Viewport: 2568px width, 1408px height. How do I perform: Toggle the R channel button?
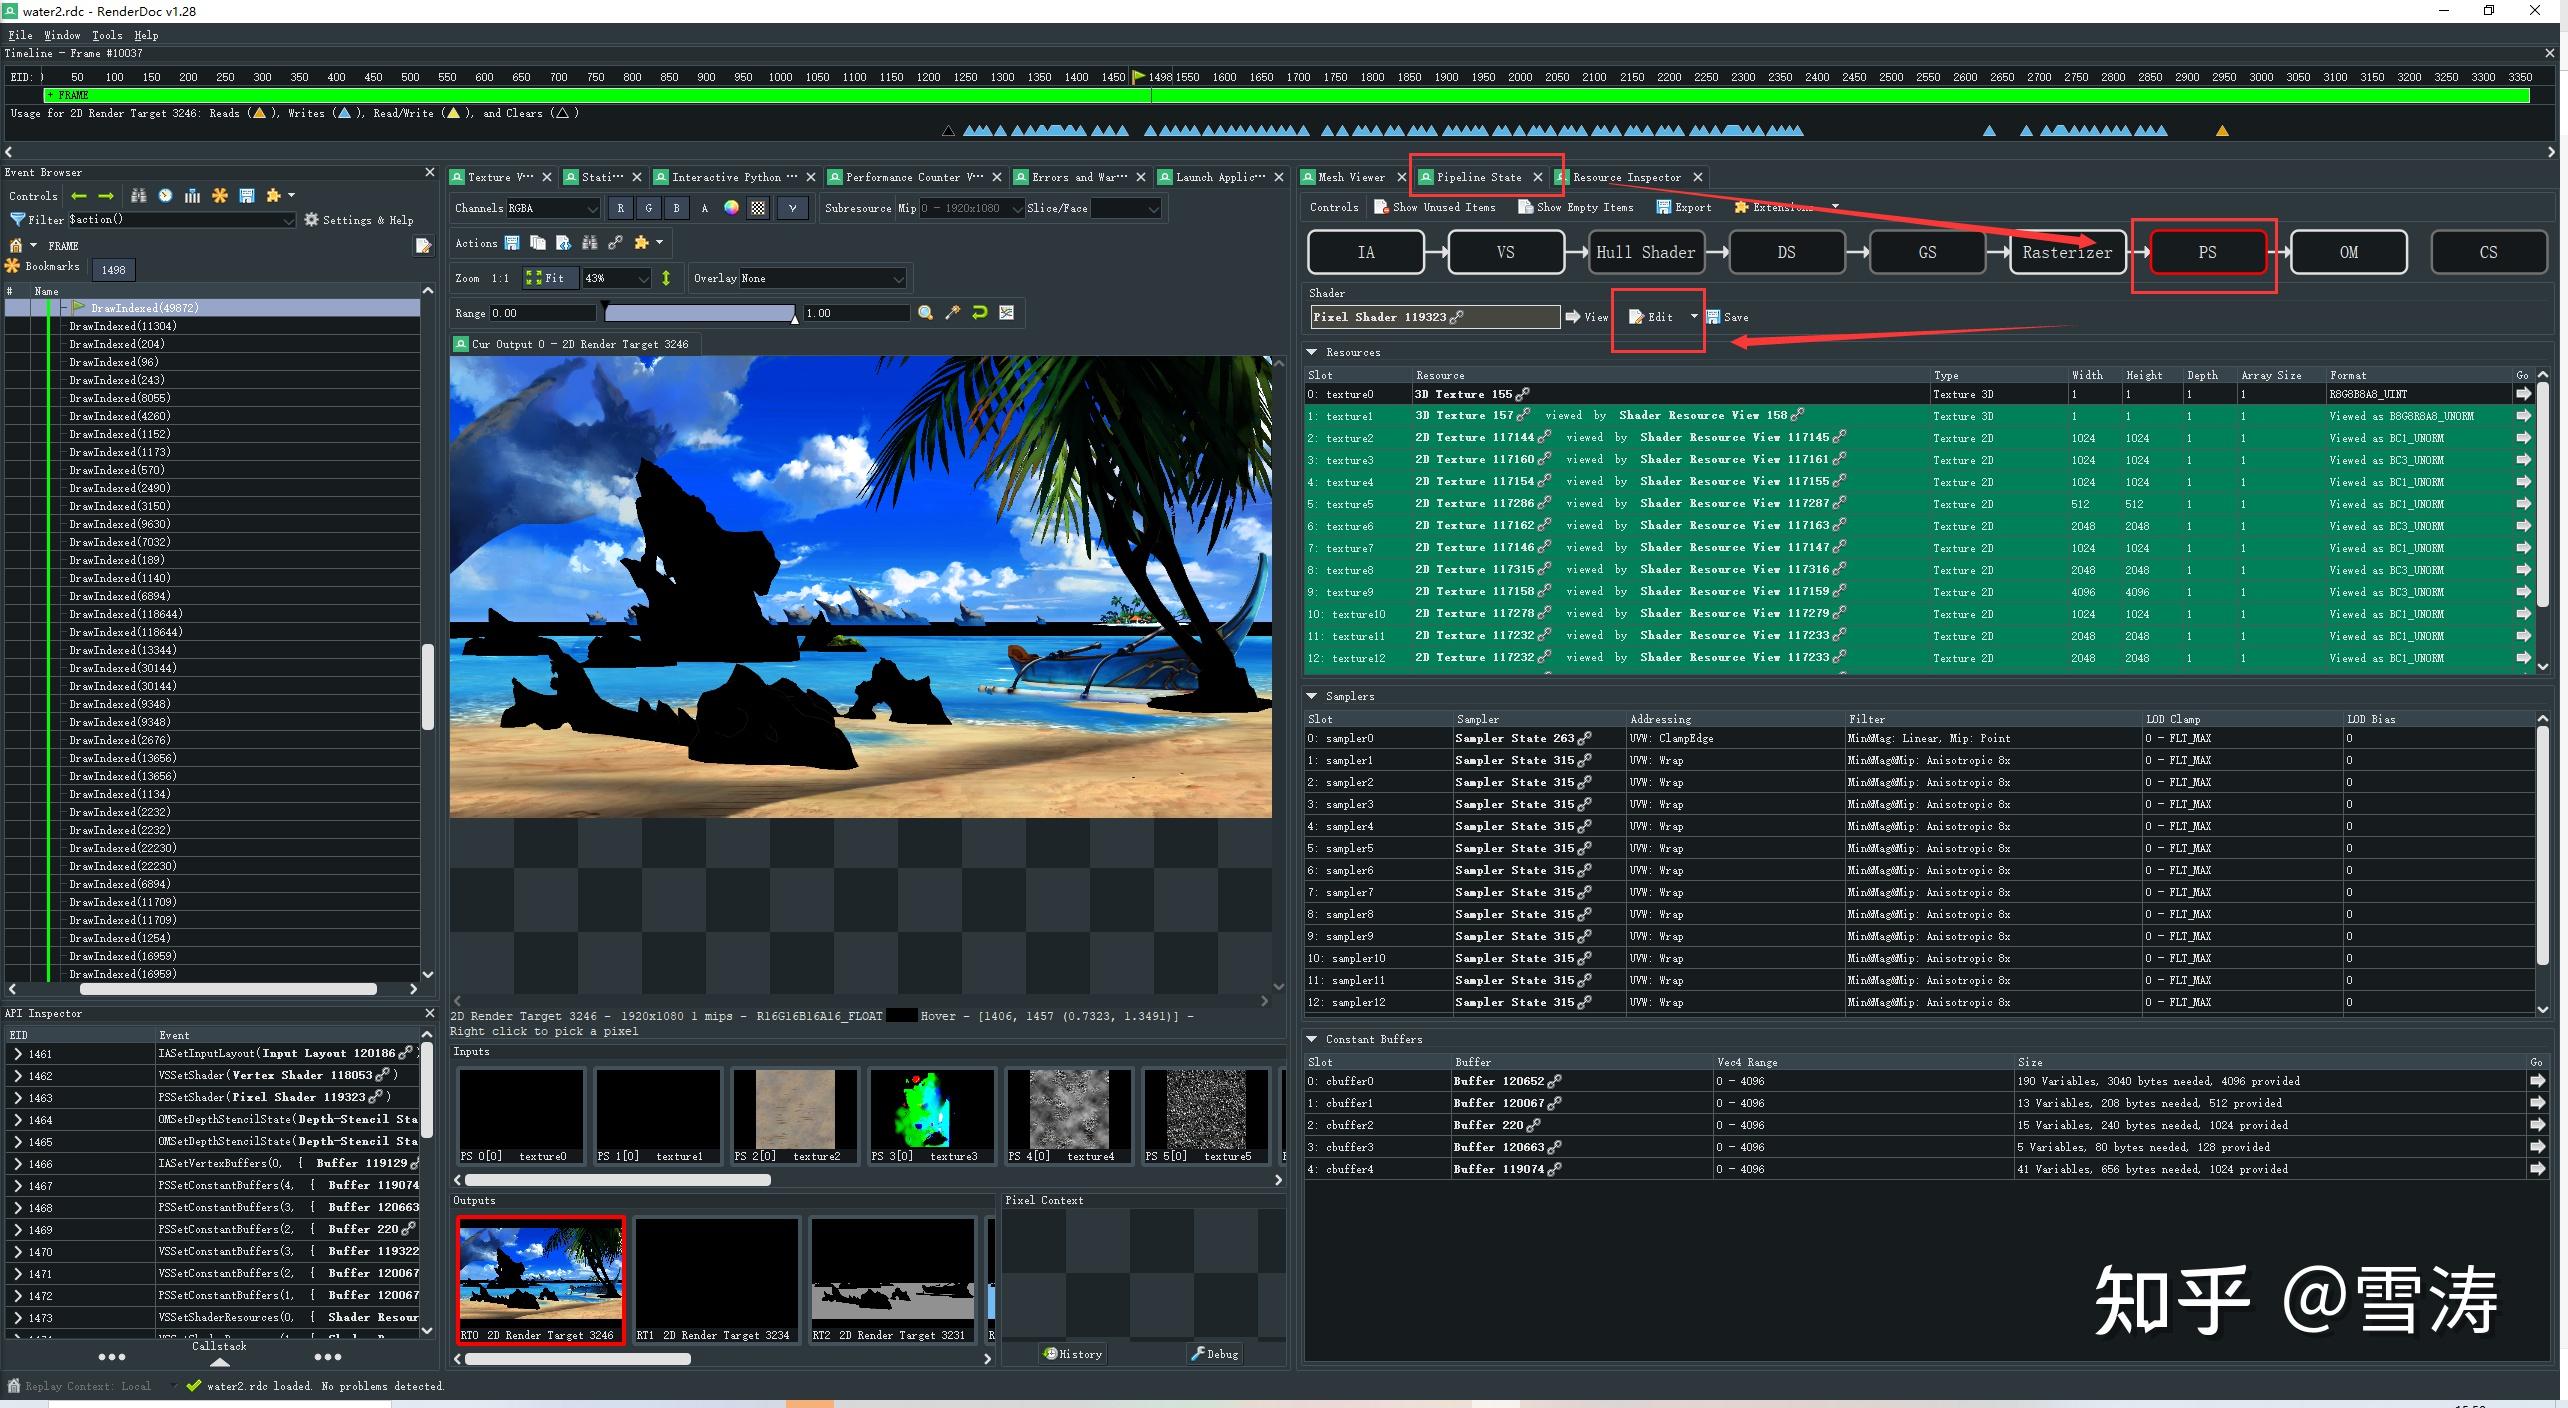[x=621, y=208]
